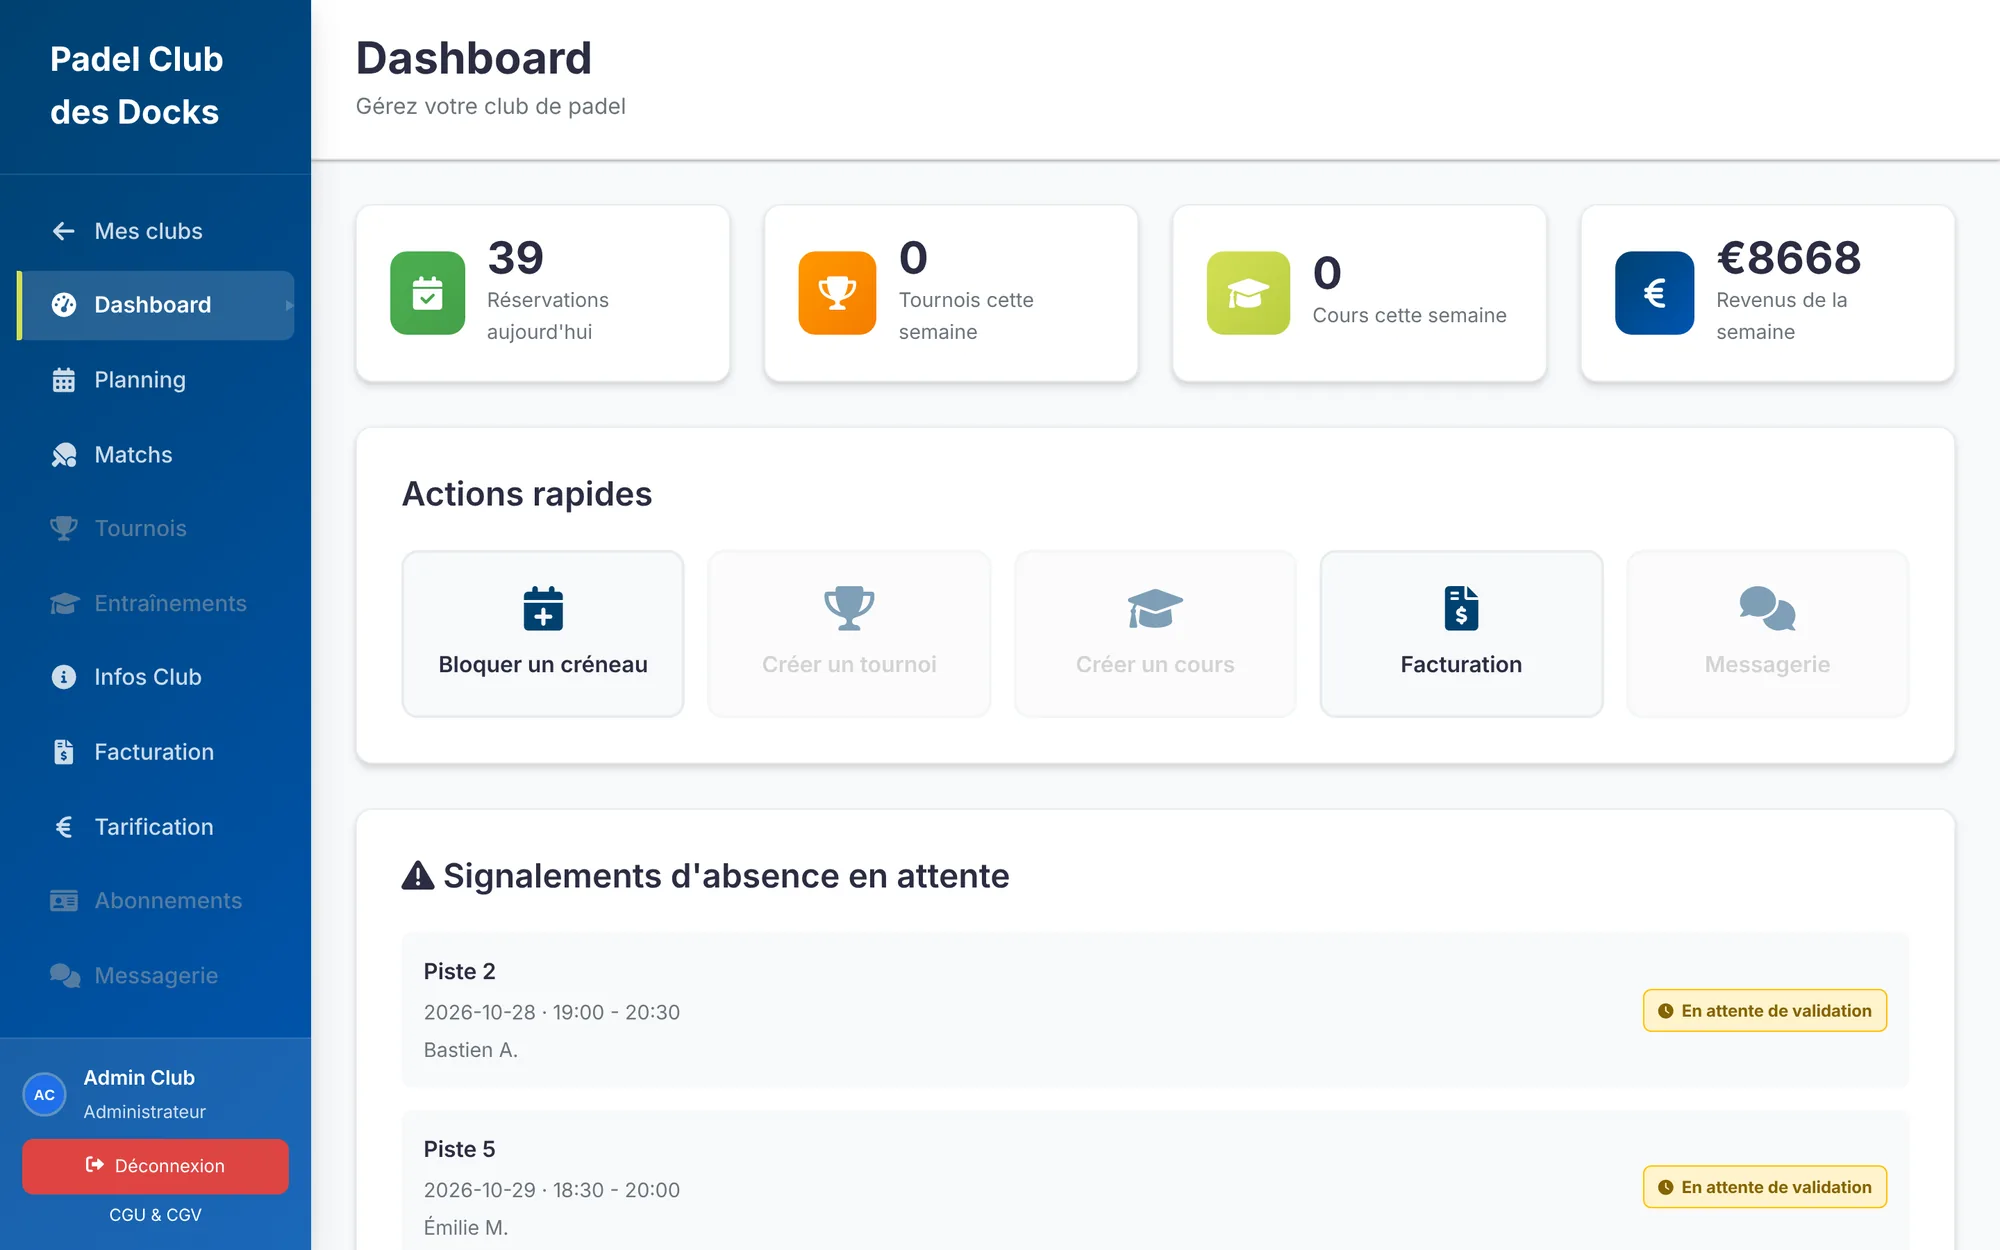Screen dimensions: 2000x1250
Task: Click the yellow-green graduation cap stat icon
Action: coord(1248,293)
